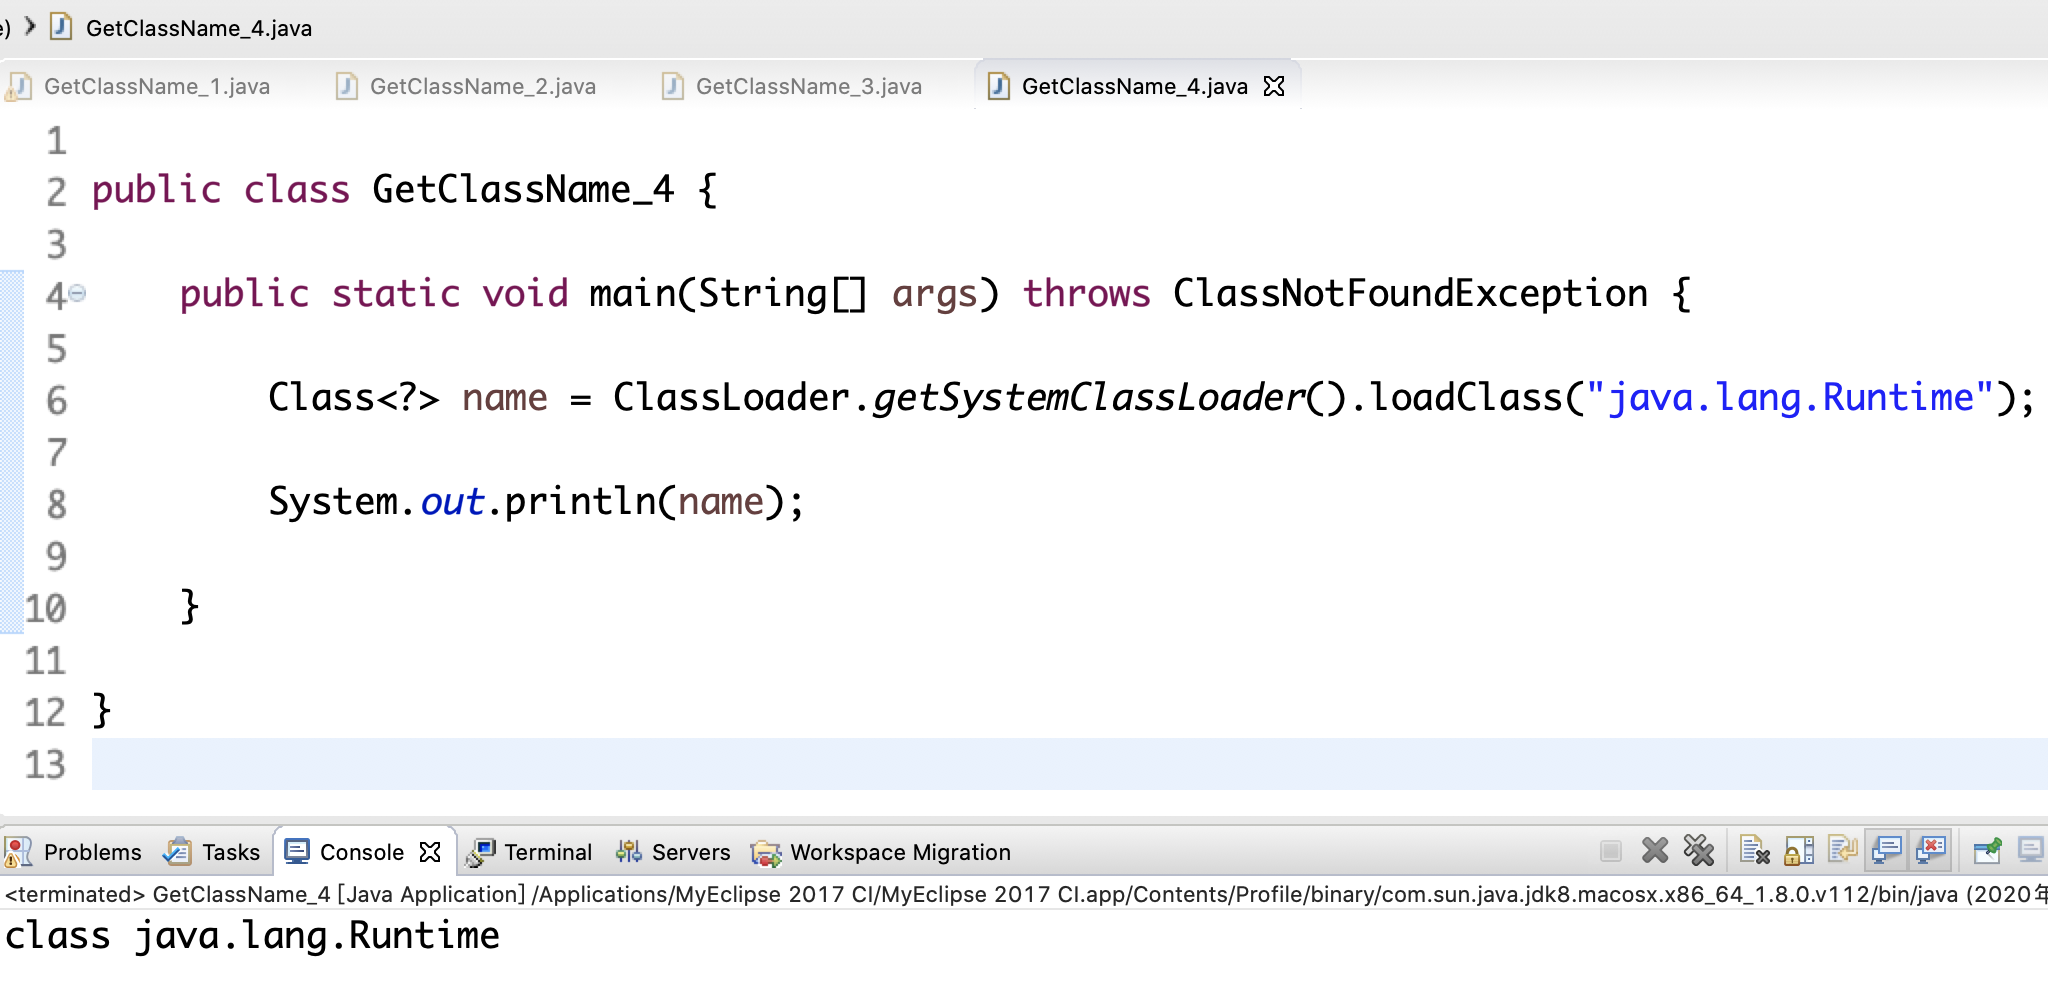Click the console output 'class java.lang.Runtime'
This screenshot has width=2048, height=1000.
pos(252,936)
